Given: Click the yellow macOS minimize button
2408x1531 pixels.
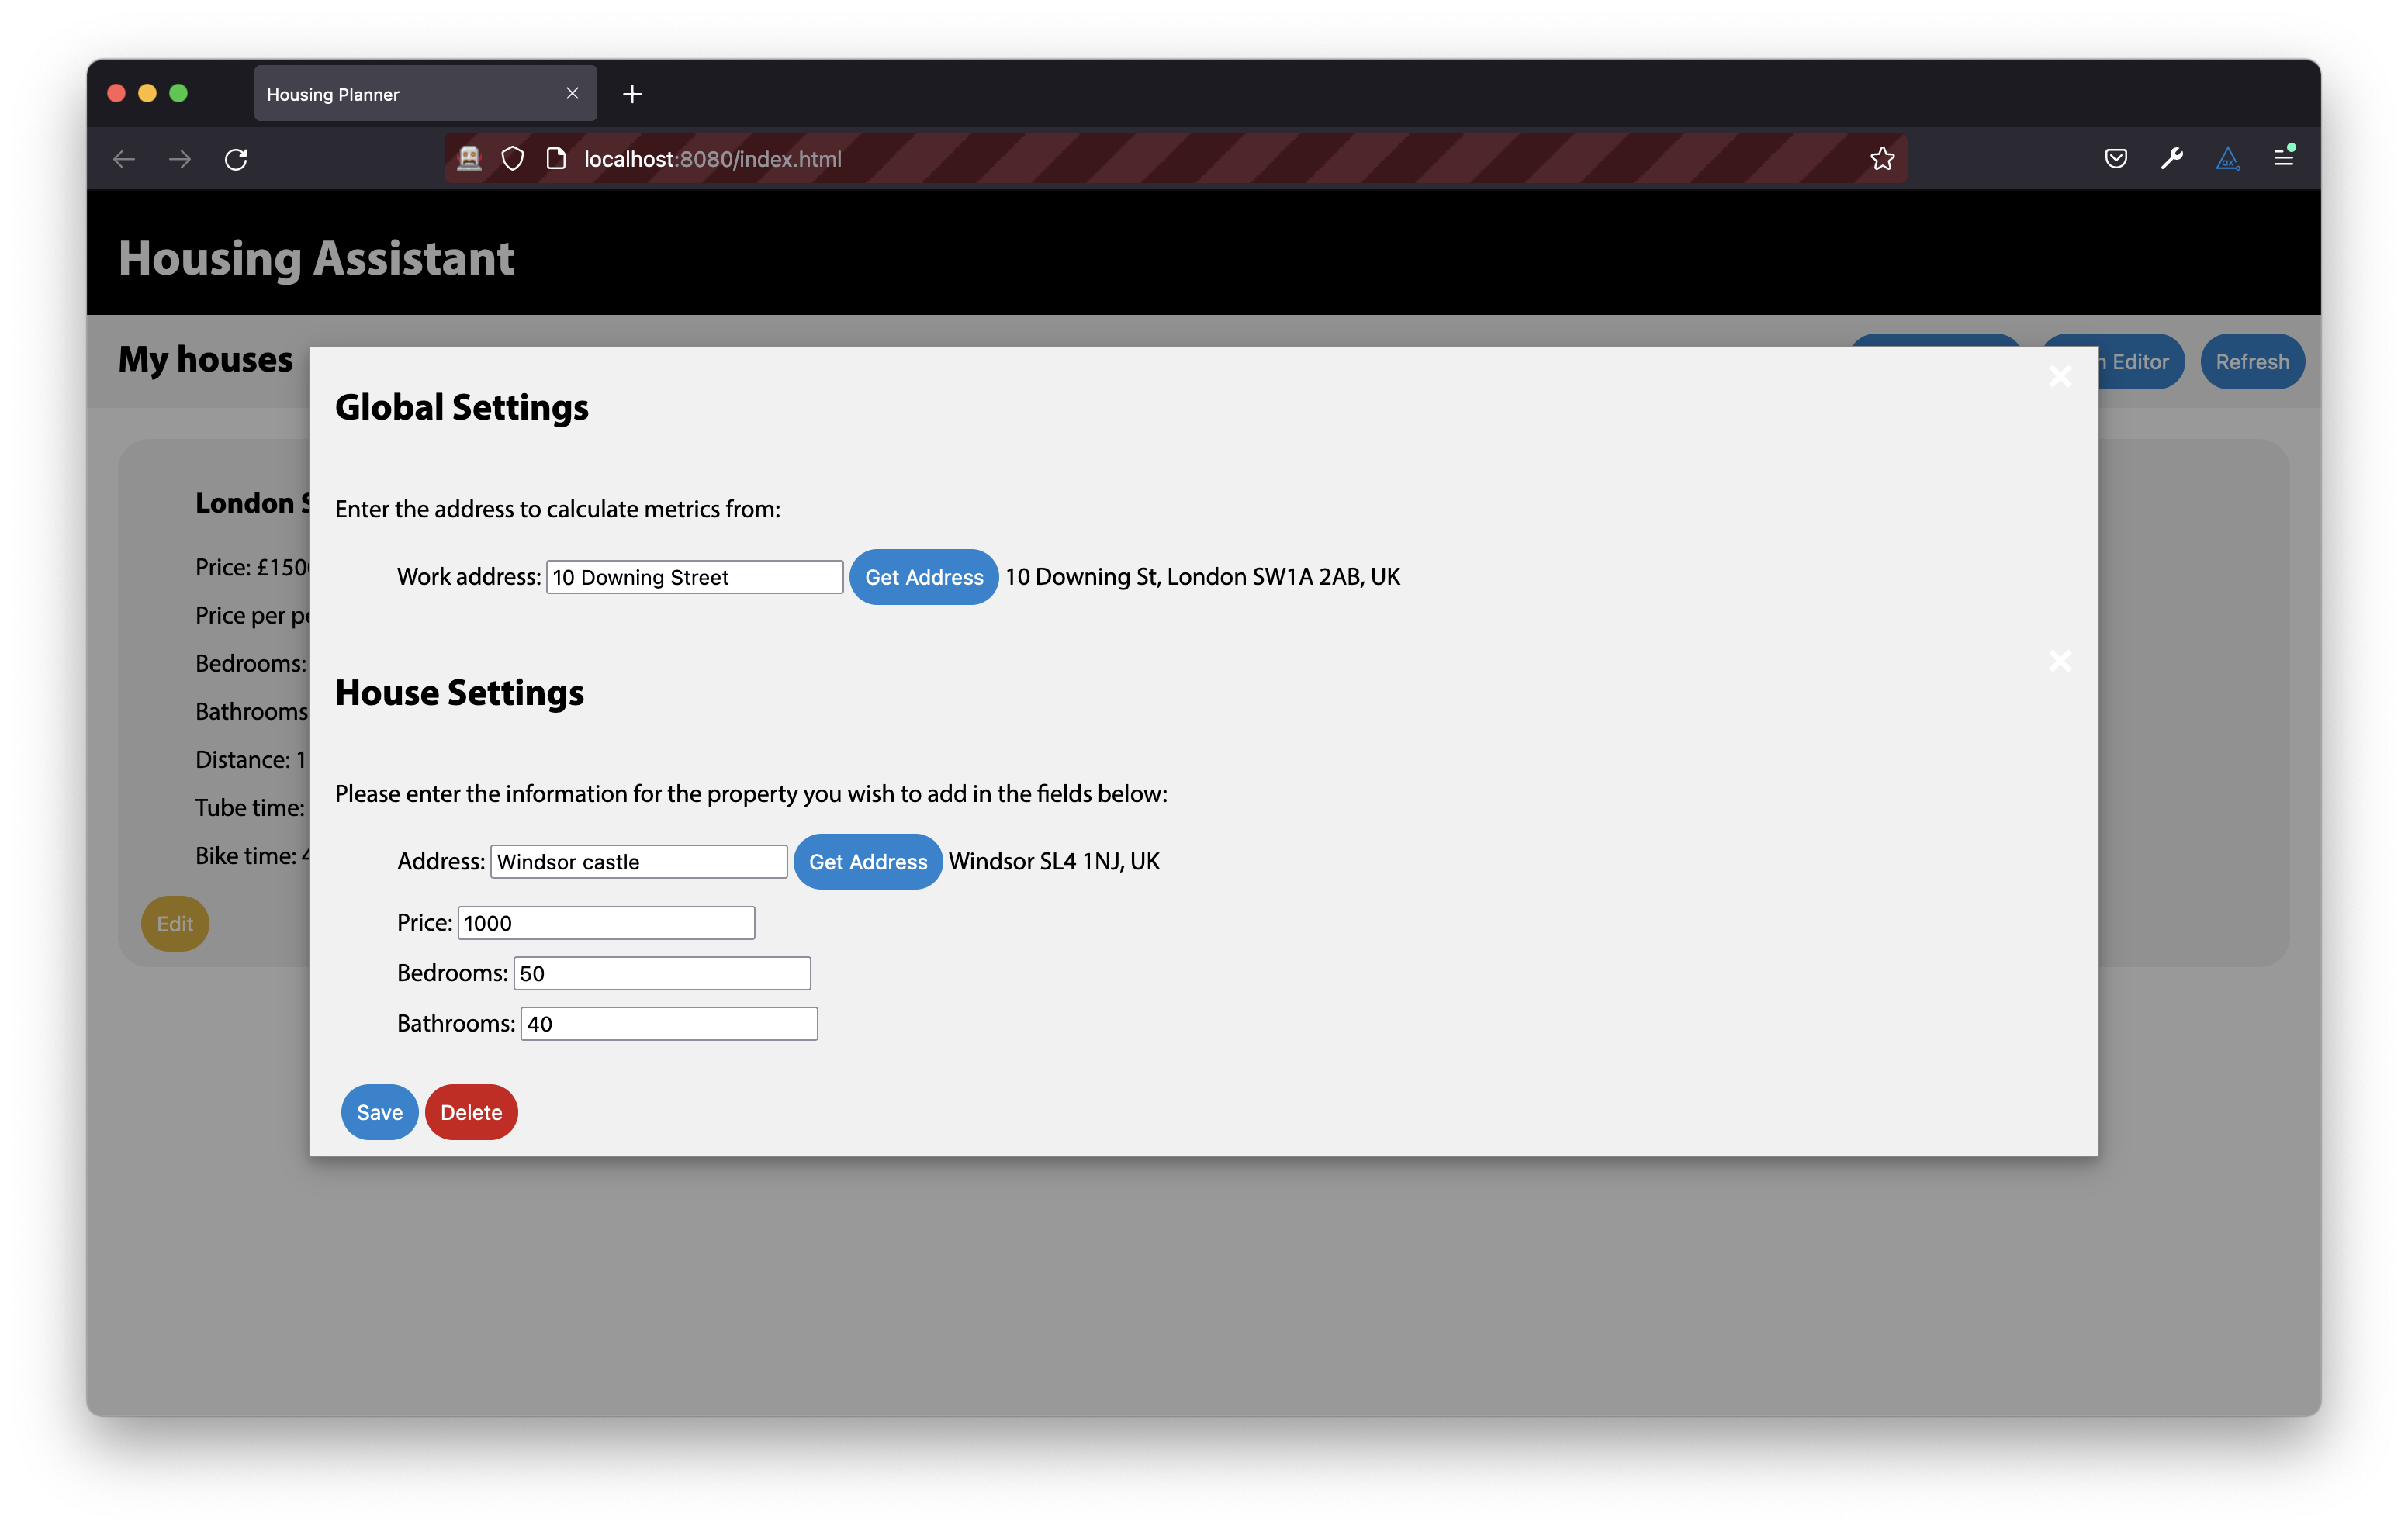Looking at the screenshot, I should click(x=147, y=93).
